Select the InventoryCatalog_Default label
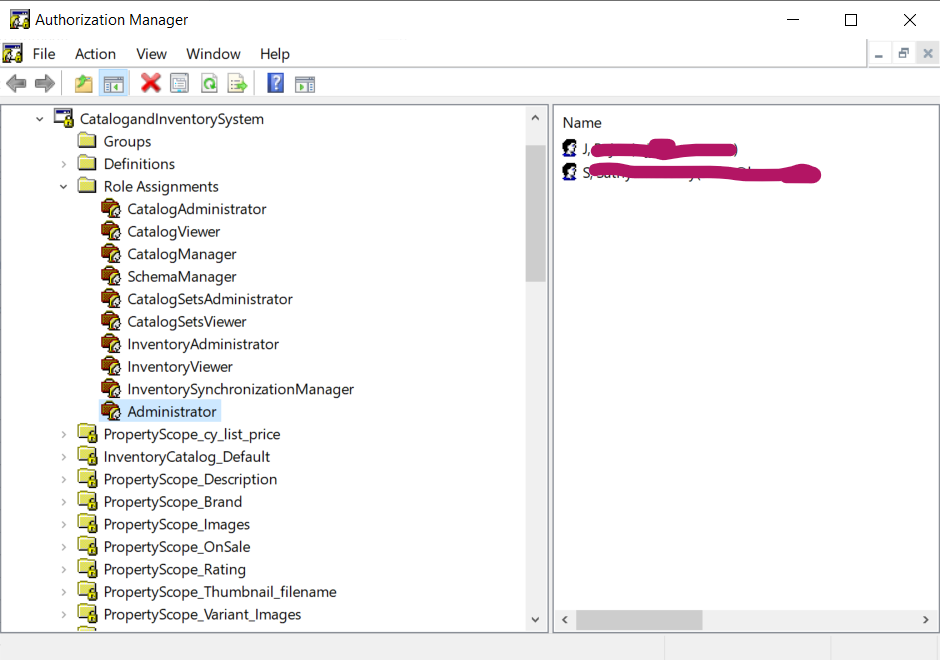The width and height of the screenshot is (940, 660). [186, 457]
